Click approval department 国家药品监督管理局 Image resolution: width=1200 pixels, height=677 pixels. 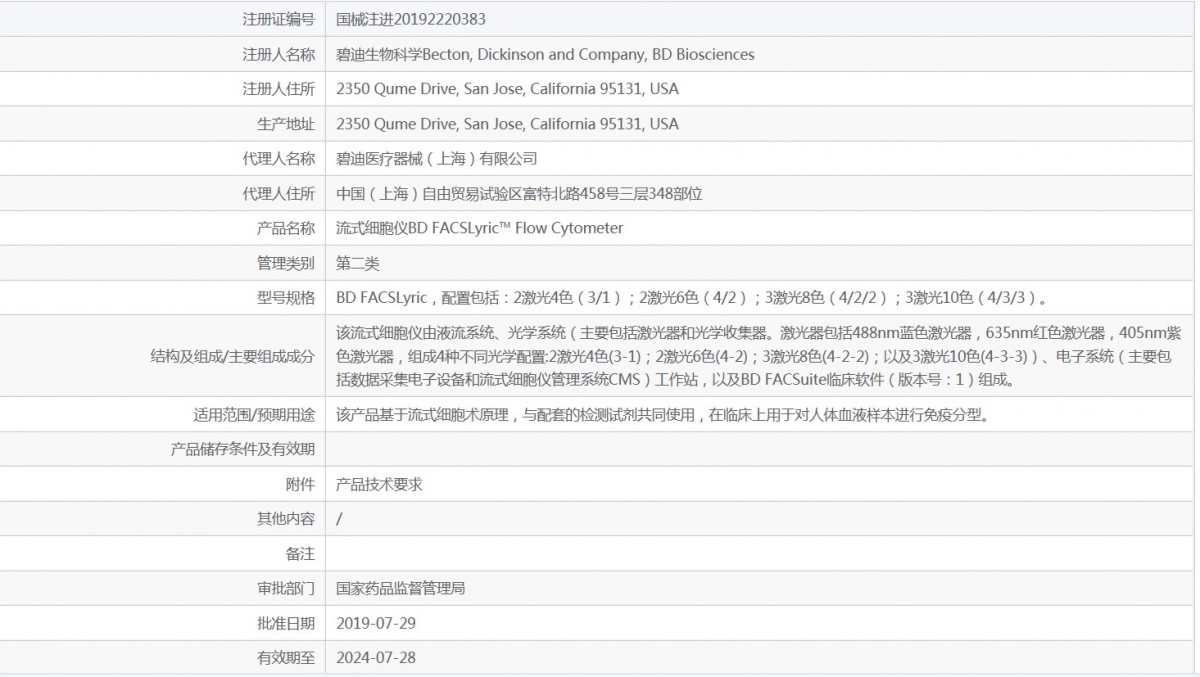pos(401,588)
